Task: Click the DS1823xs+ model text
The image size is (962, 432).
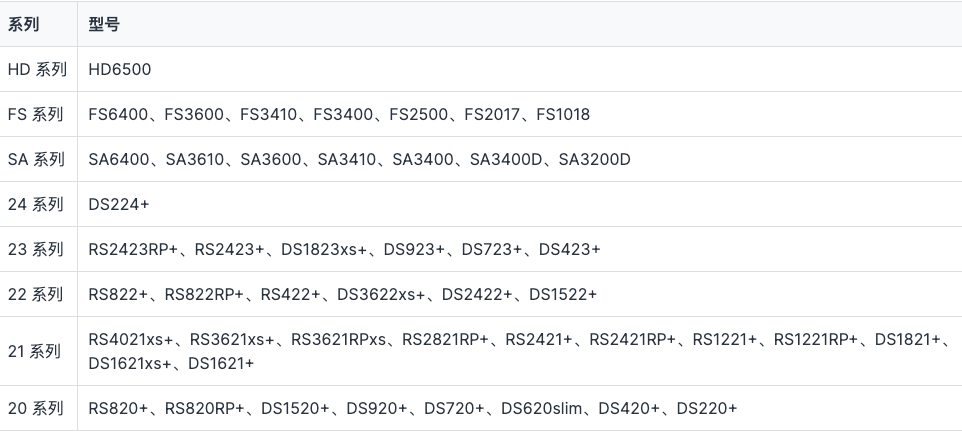Action: [324, 249]
